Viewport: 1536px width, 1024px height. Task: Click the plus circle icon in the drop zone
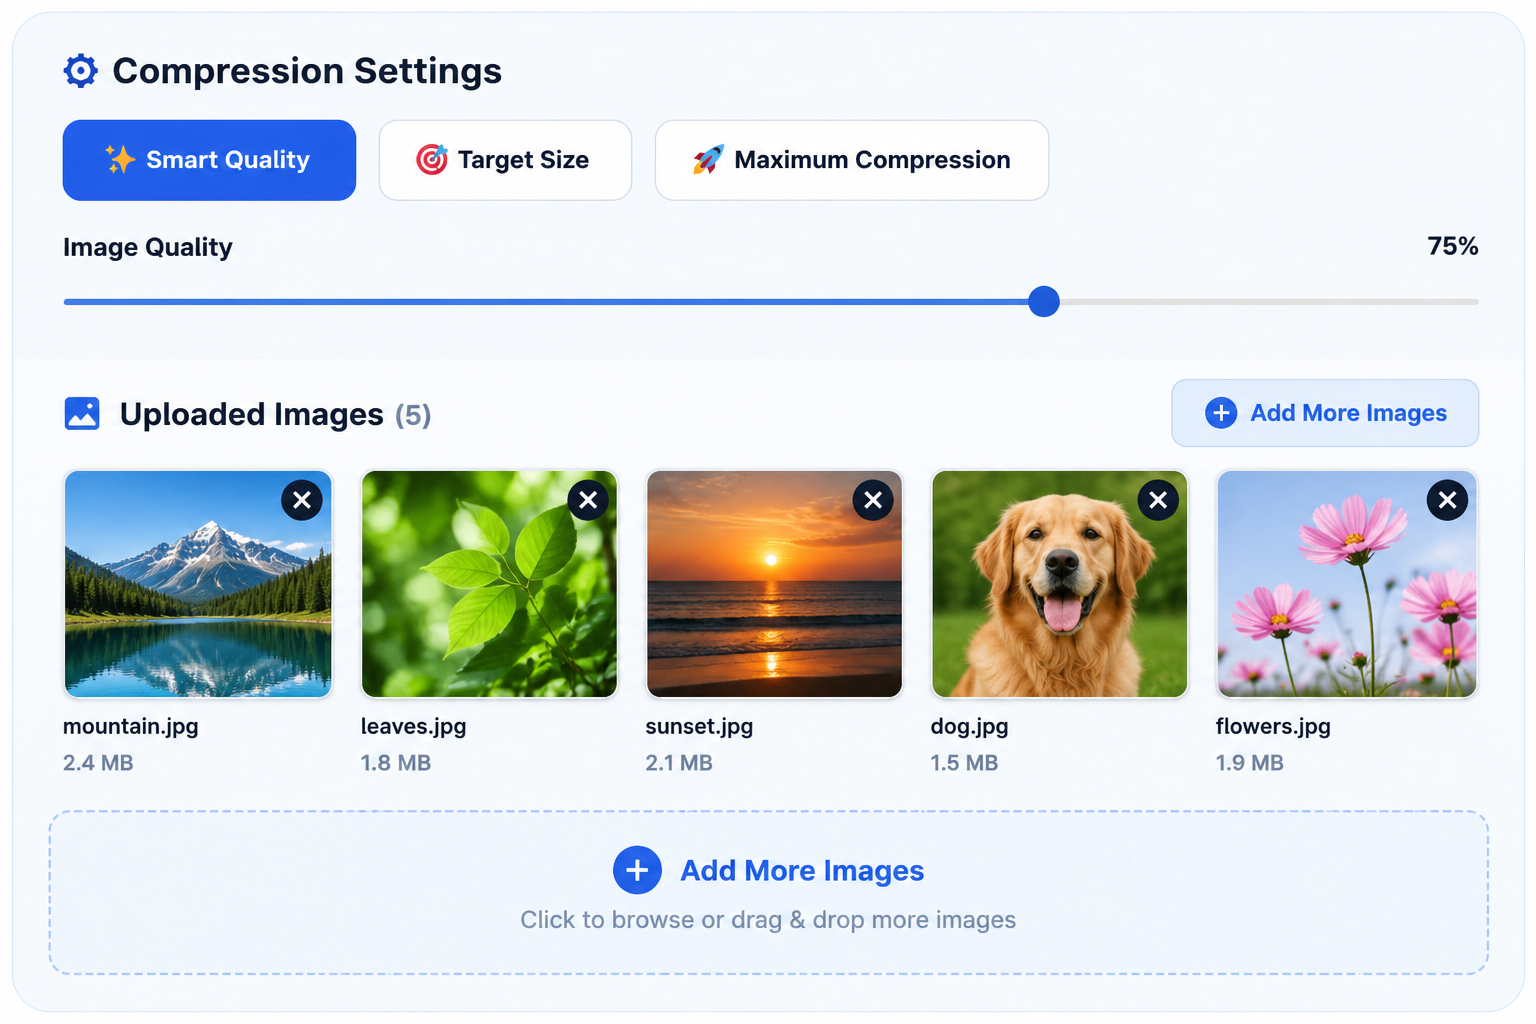[x=637, y=870]
